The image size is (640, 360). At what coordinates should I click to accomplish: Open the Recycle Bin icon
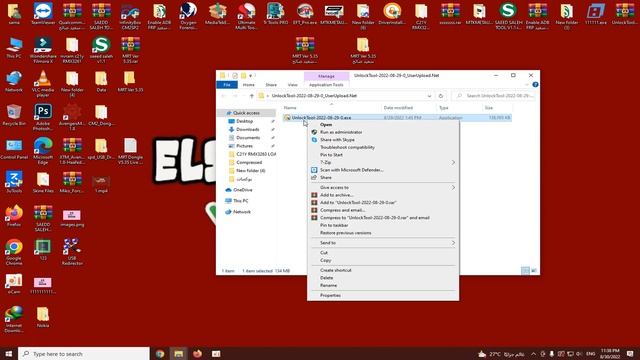14,115
